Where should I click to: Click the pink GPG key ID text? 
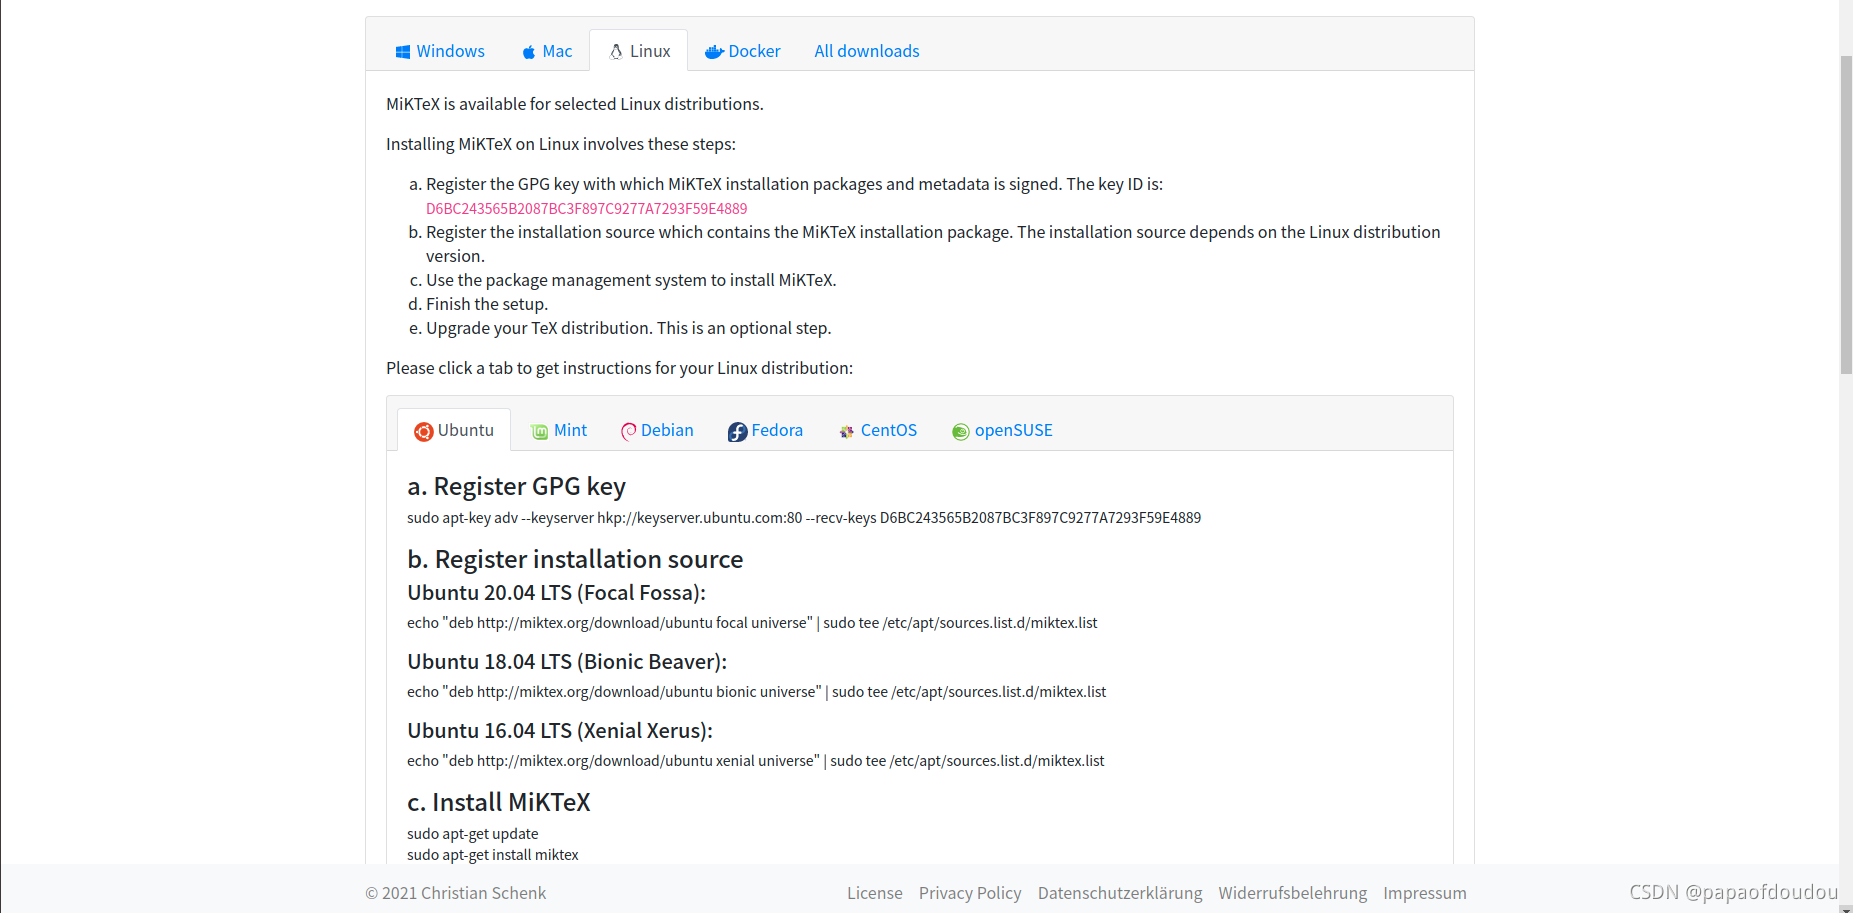(587, 209)
